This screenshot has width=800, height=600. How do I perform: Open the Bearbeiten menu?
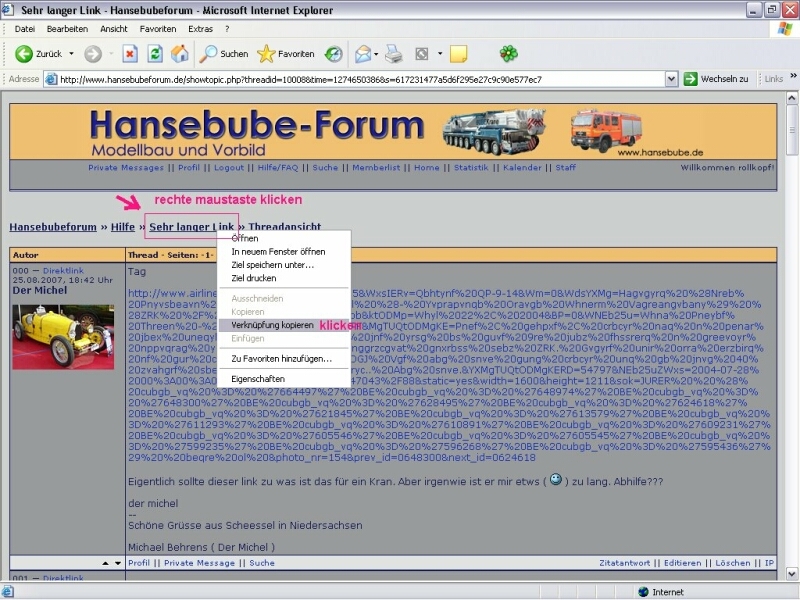67,29
